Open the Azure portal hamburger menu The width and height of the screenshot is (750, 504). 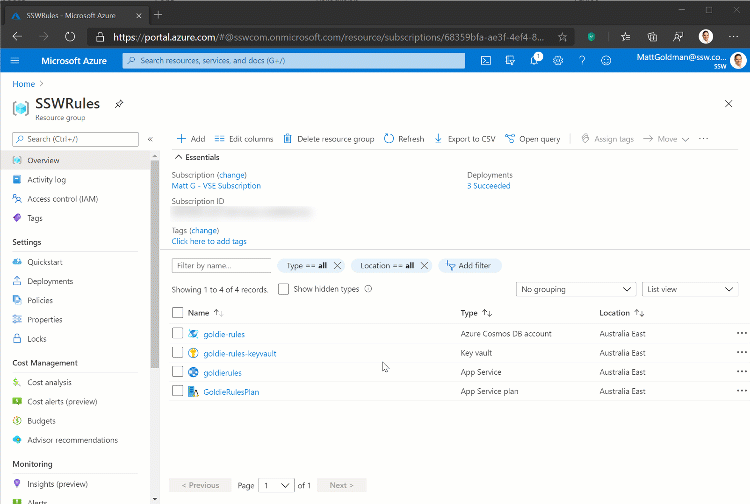click(15, 61)
